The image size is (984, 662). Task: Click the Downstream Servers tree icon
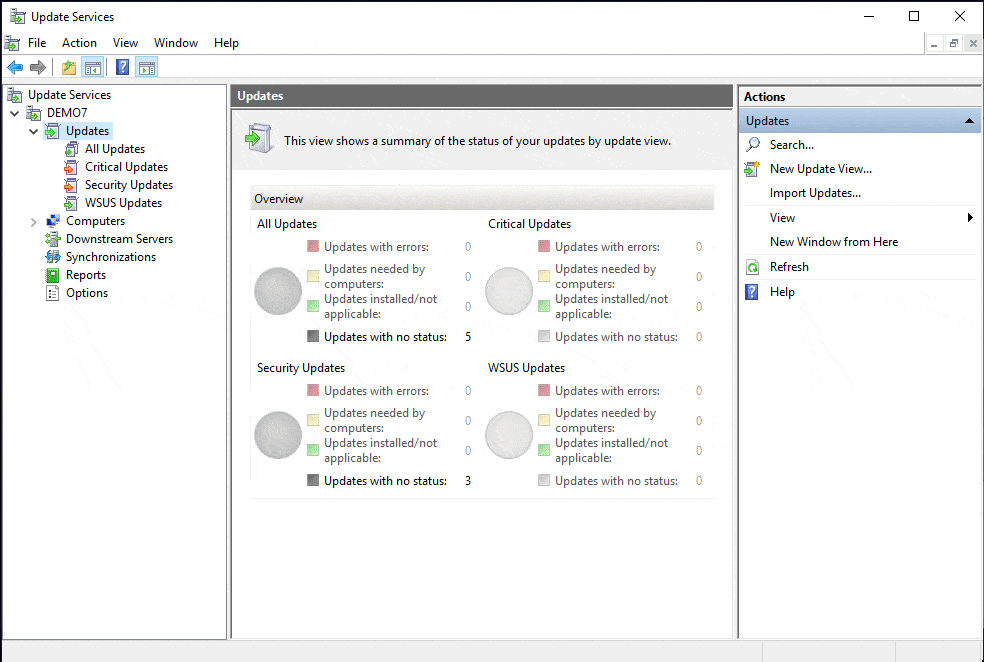pos(53,239)
